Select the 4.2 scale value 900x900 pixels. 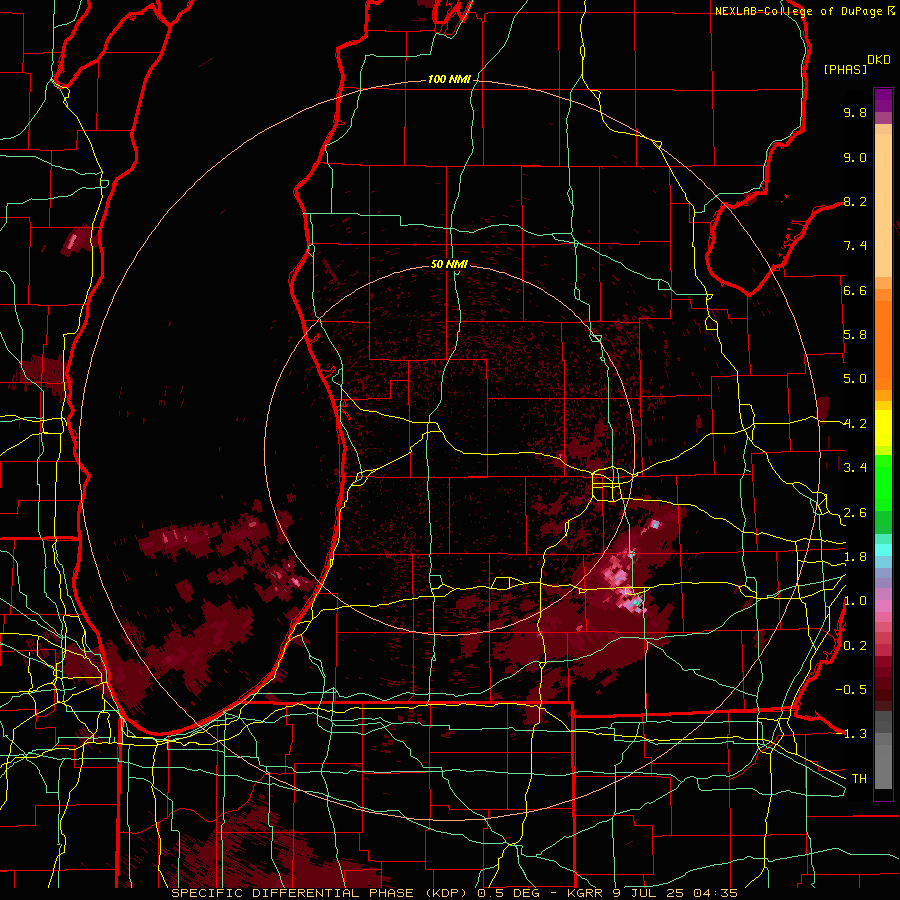(855, 424)
